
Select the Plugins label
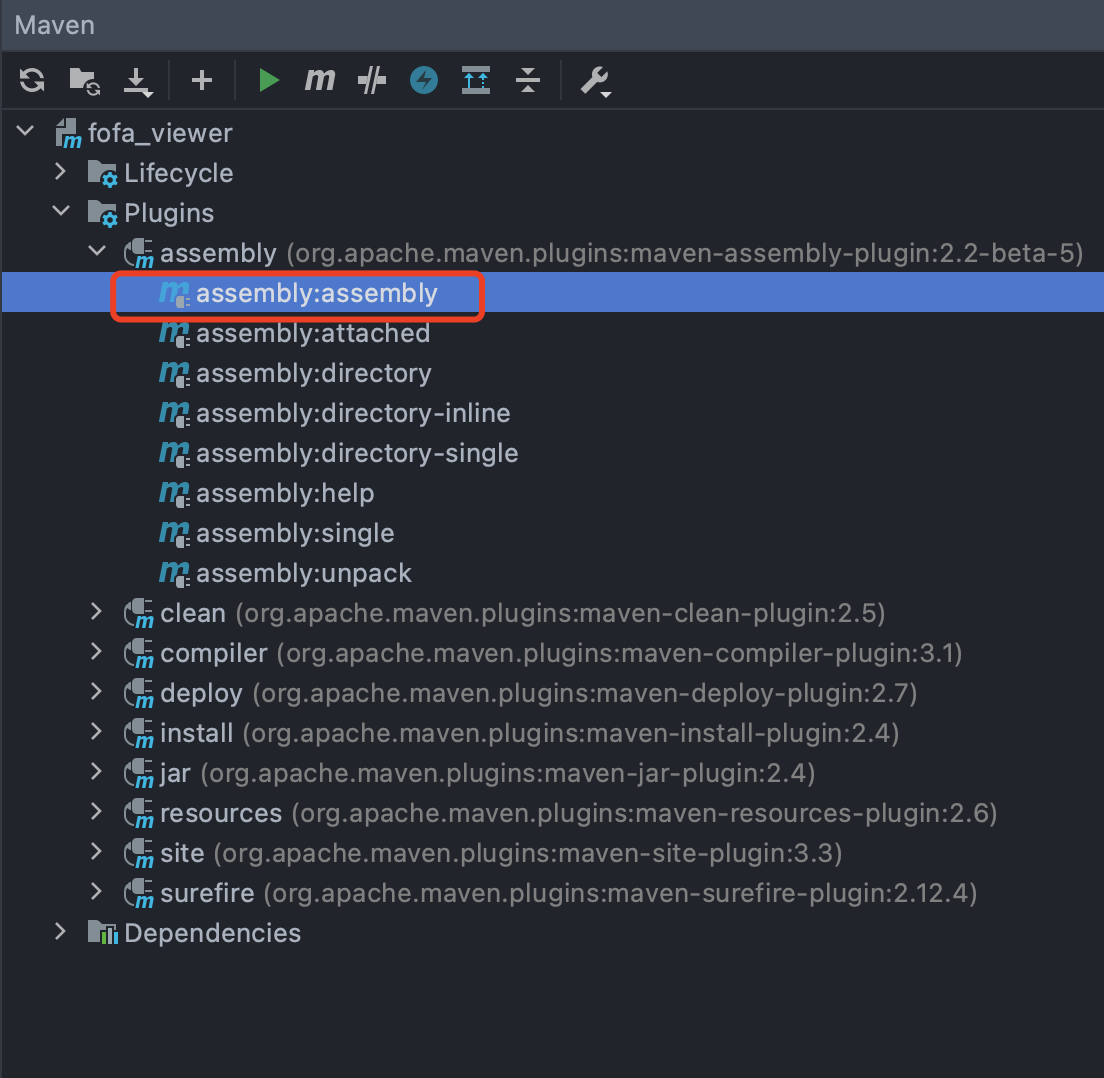(169, 213)
